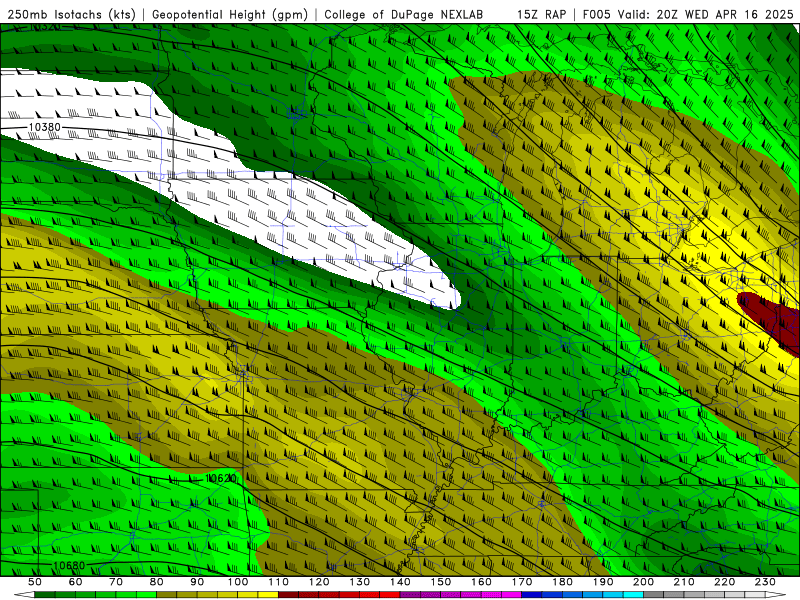This screenshot has height=600, width=800.
Task: Click the 100 tick label on colorbar
Action: click(x=238, y=582)
